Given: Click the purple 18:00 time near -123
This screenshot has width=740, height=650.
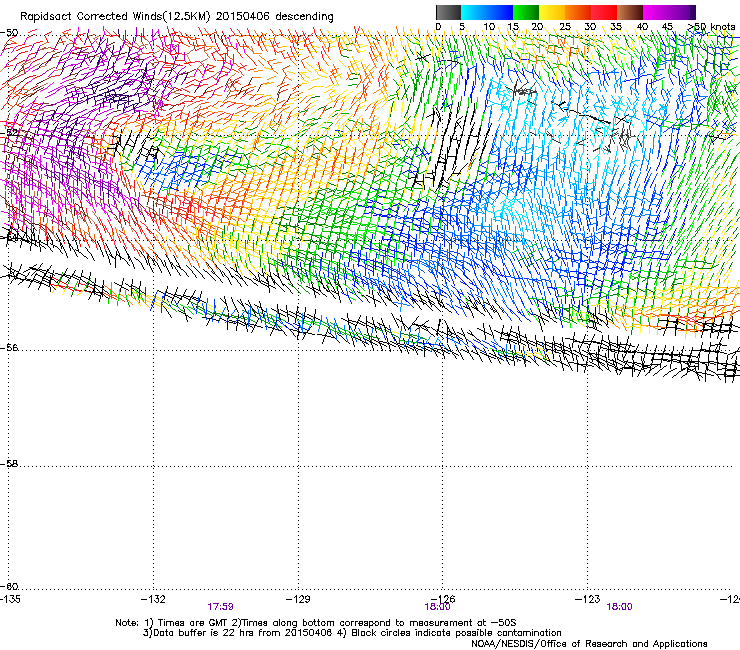Looking at the screenshot, I should pos(619,607).
